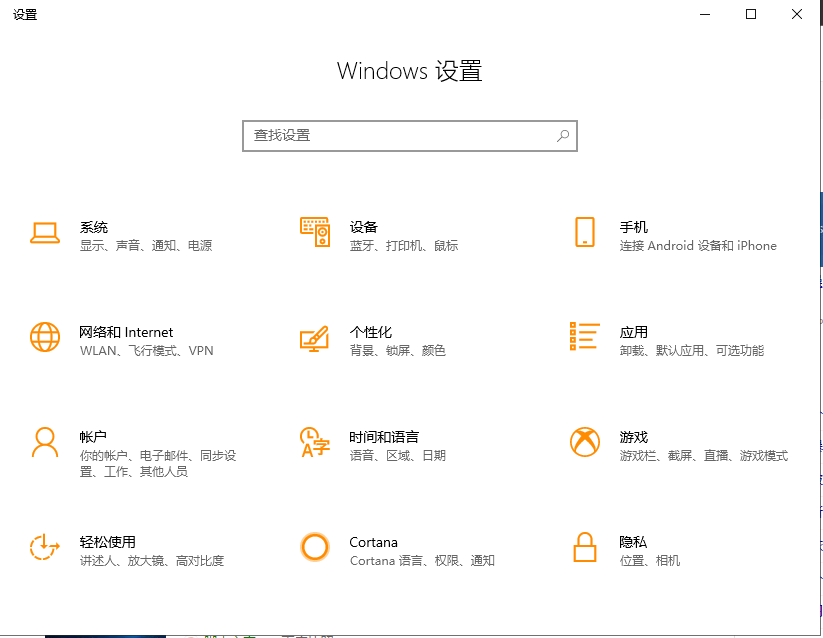Focus the 查找设置 search field
Screen dimensions: 823x638
410,136
